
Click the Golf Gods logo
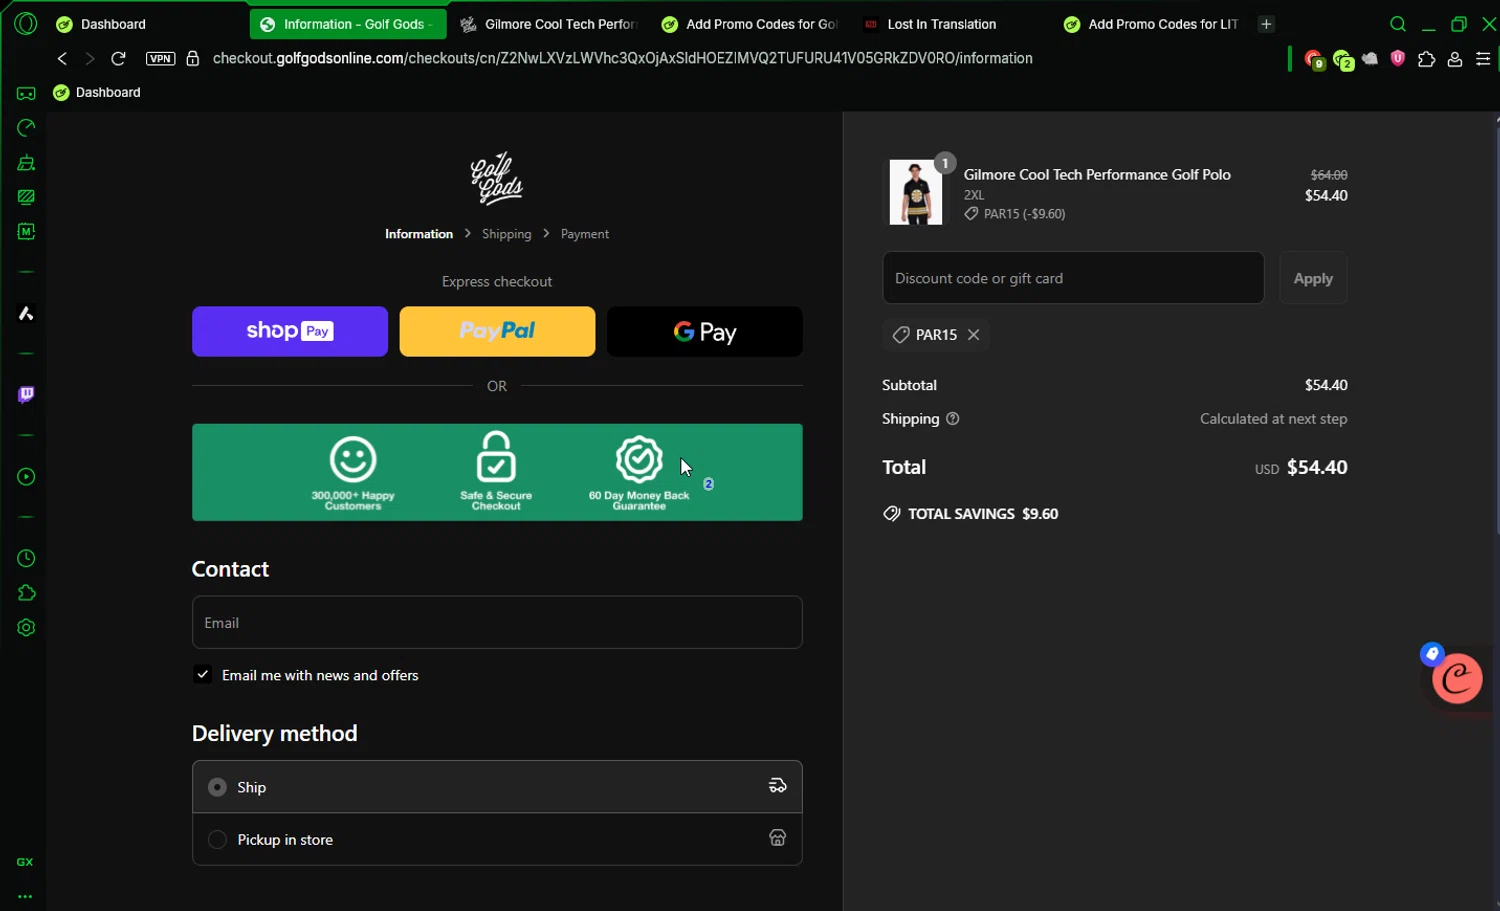[x=497, y=178]
